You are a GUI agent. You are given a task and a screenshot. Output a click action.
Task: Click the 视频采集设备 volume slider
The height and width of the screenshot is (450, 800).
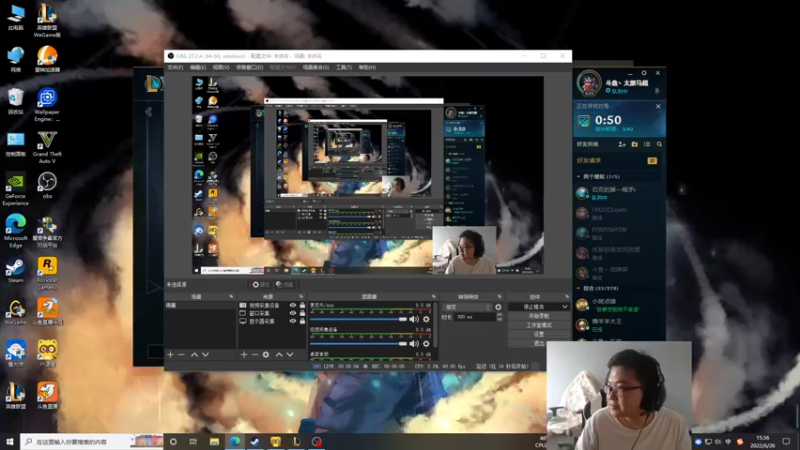coord(358,344)
